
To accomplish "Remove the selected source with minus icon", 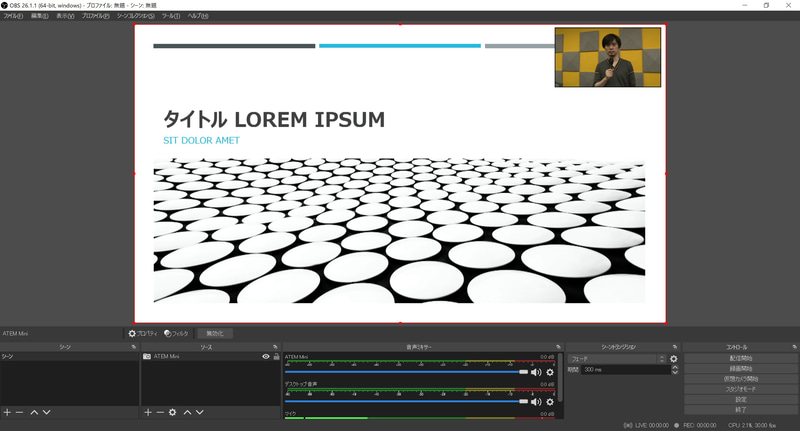I will coord(160,412).
